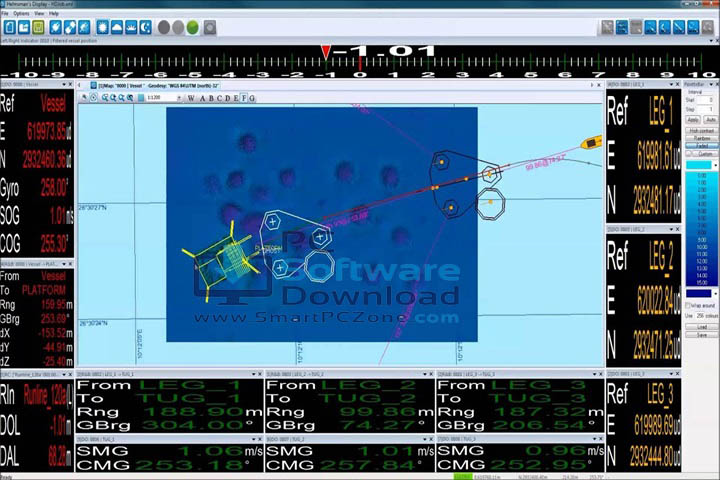Click the second blue connector toolbar icon
Screen dimensions: 720x480
coord(70,28)
